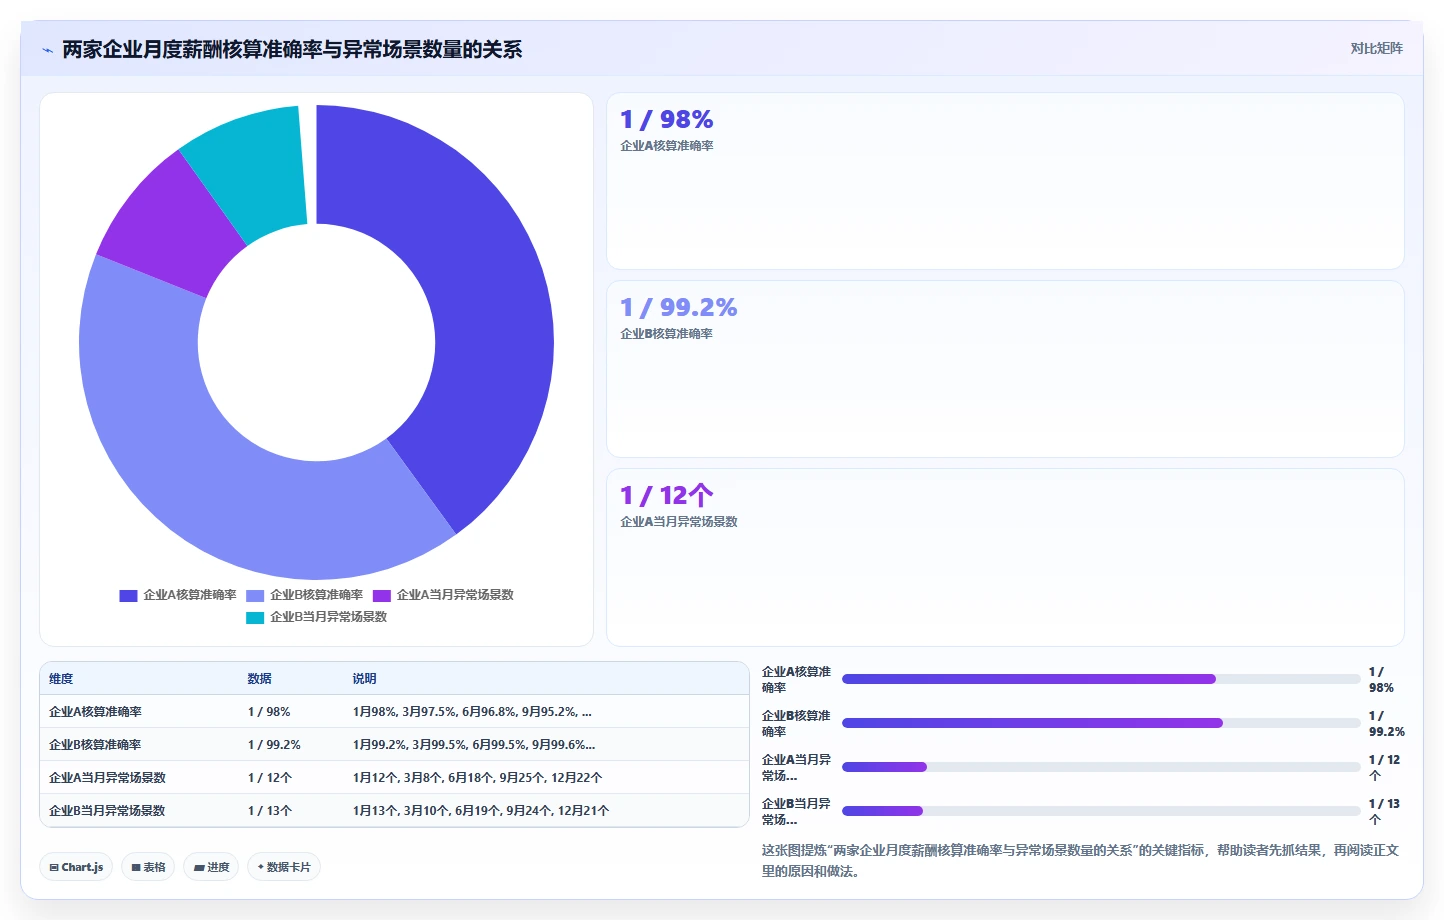The width and height of the screenshot is (1444, 920).
Task: Click the 维度 column header
Action: click(x=61, y=679)
